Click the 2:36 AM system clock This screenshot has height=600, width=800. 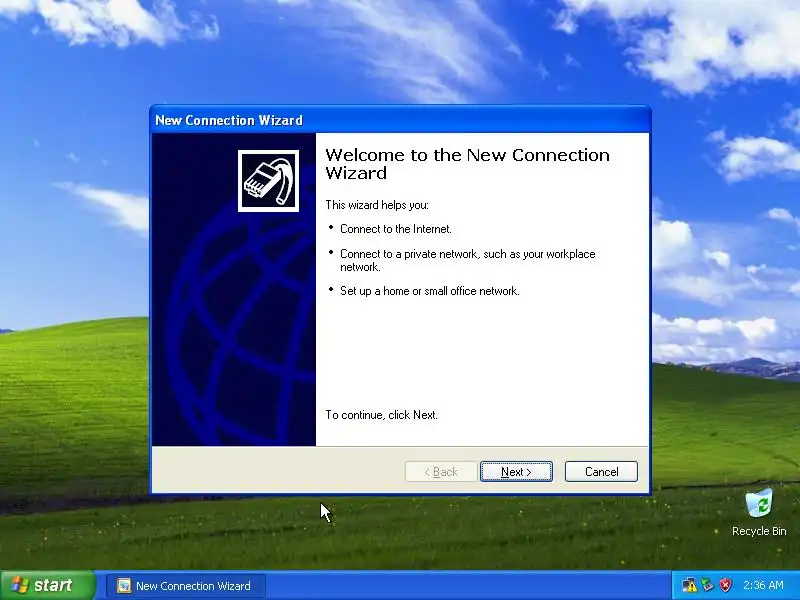(x=763, y=585)
